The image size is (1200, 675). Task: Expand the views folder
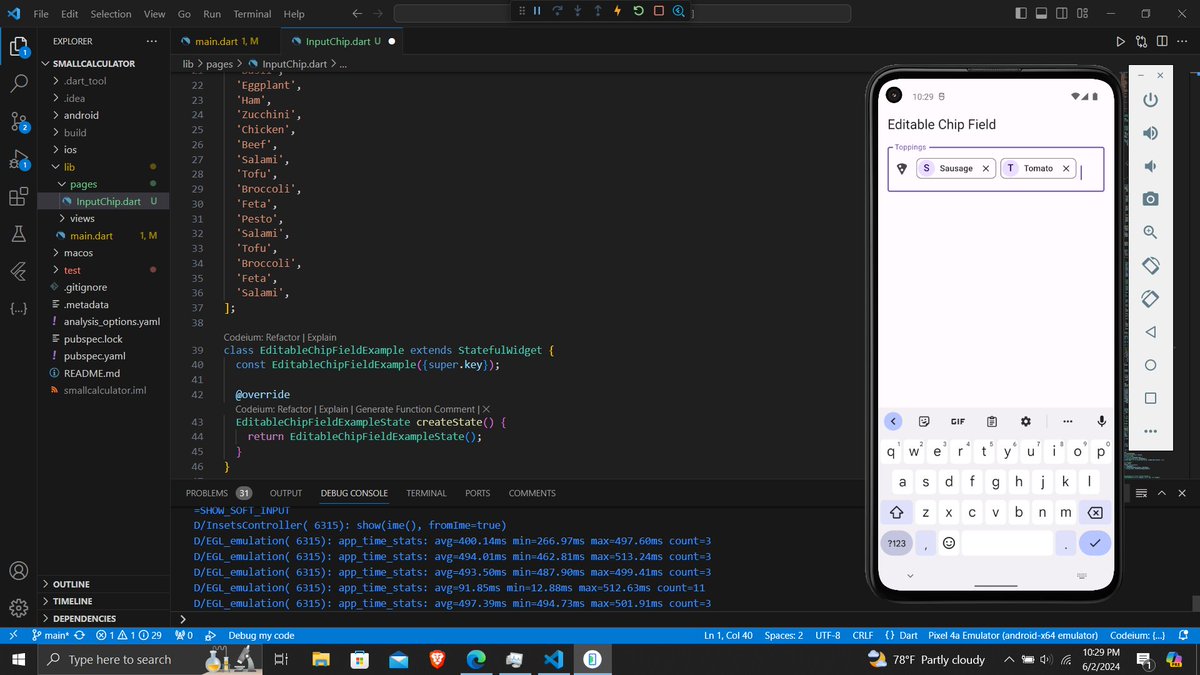(x=83, y=218)
